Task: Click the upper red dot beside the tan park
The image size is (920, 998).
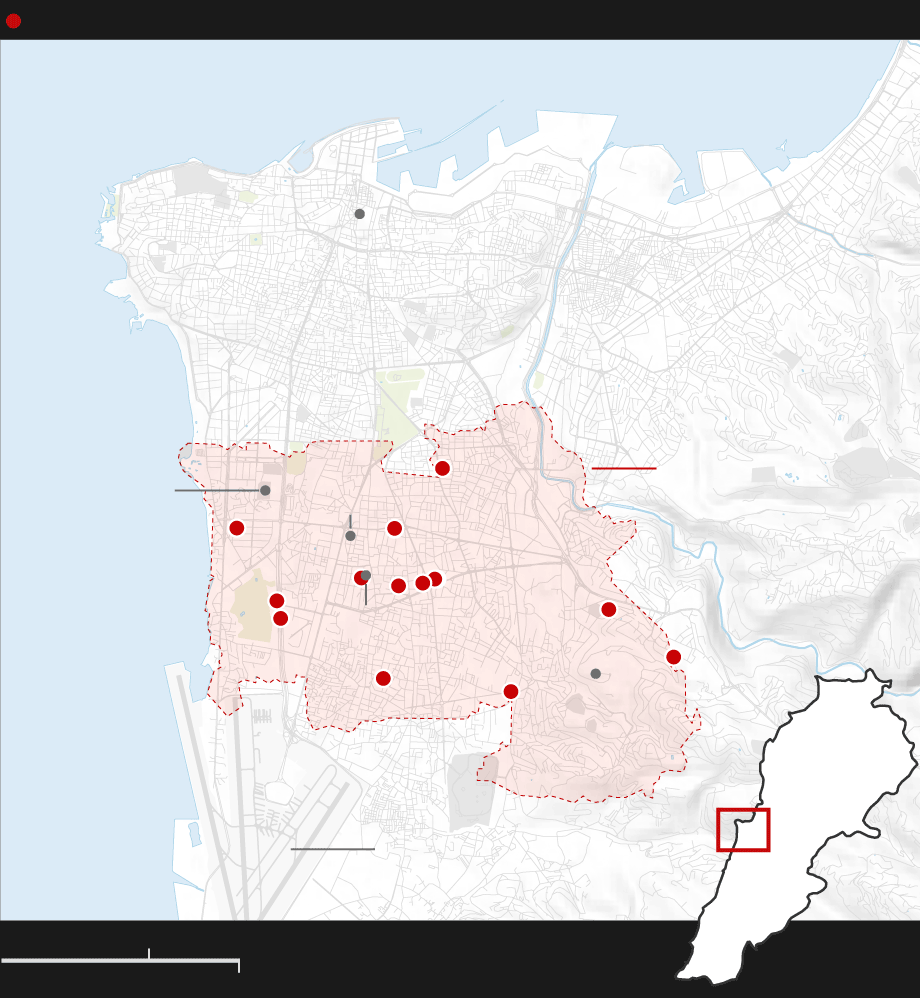Action: pos(276,601)
